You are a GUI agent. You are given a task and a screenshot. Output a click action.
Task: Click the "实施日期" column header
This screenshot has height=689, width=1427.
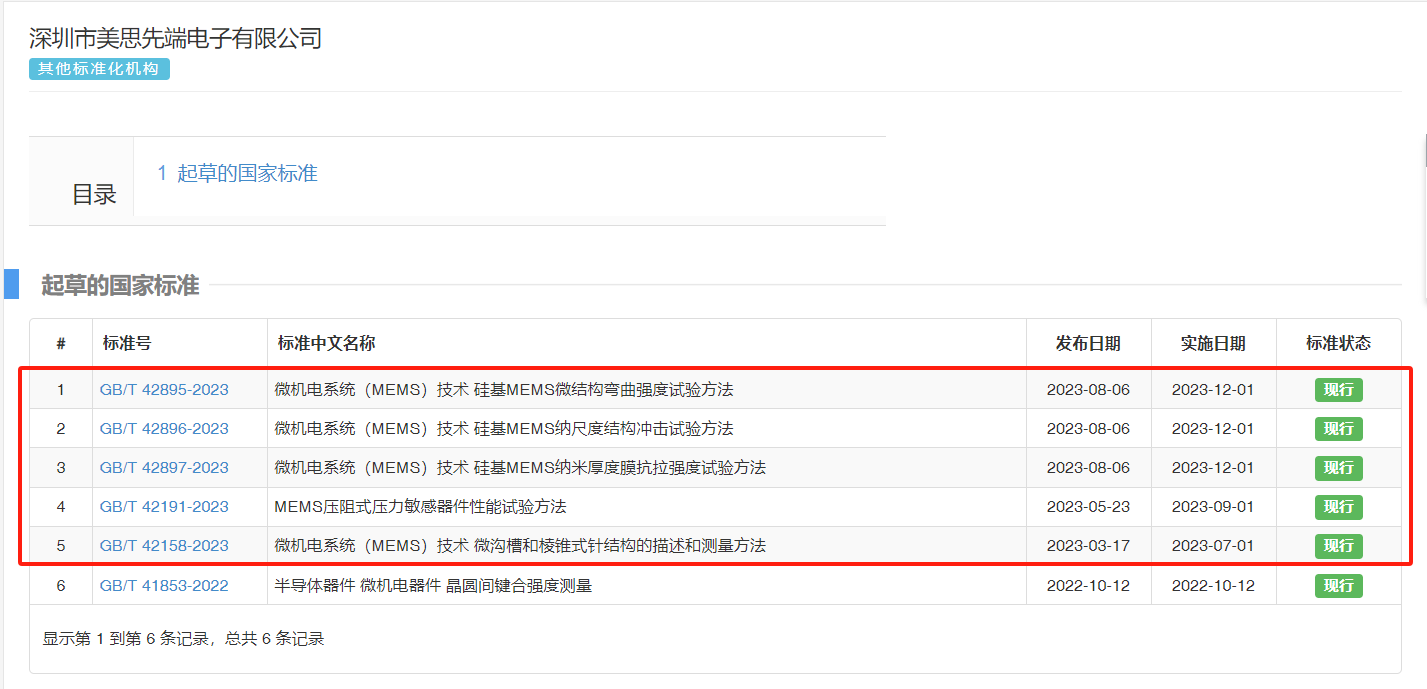pos(1213,344)
